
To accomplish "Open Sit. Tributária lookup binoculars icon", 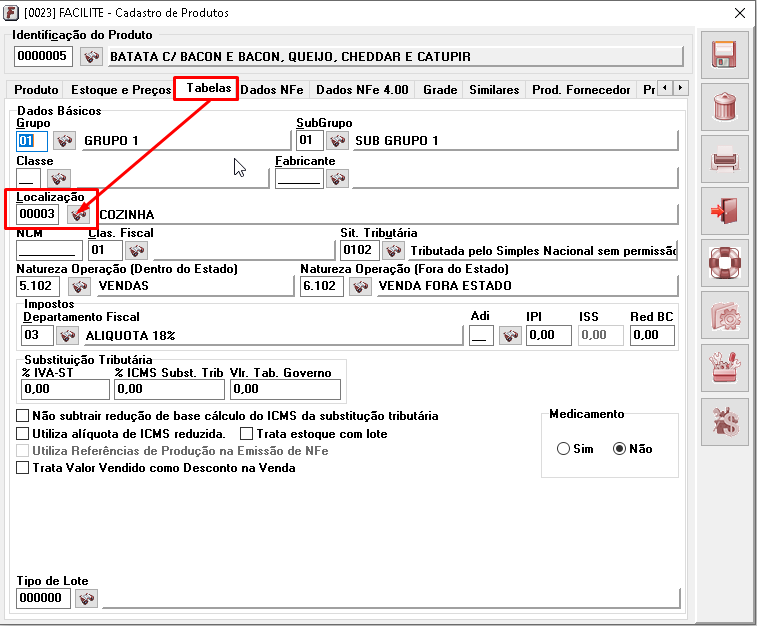I will pos(393,250).
